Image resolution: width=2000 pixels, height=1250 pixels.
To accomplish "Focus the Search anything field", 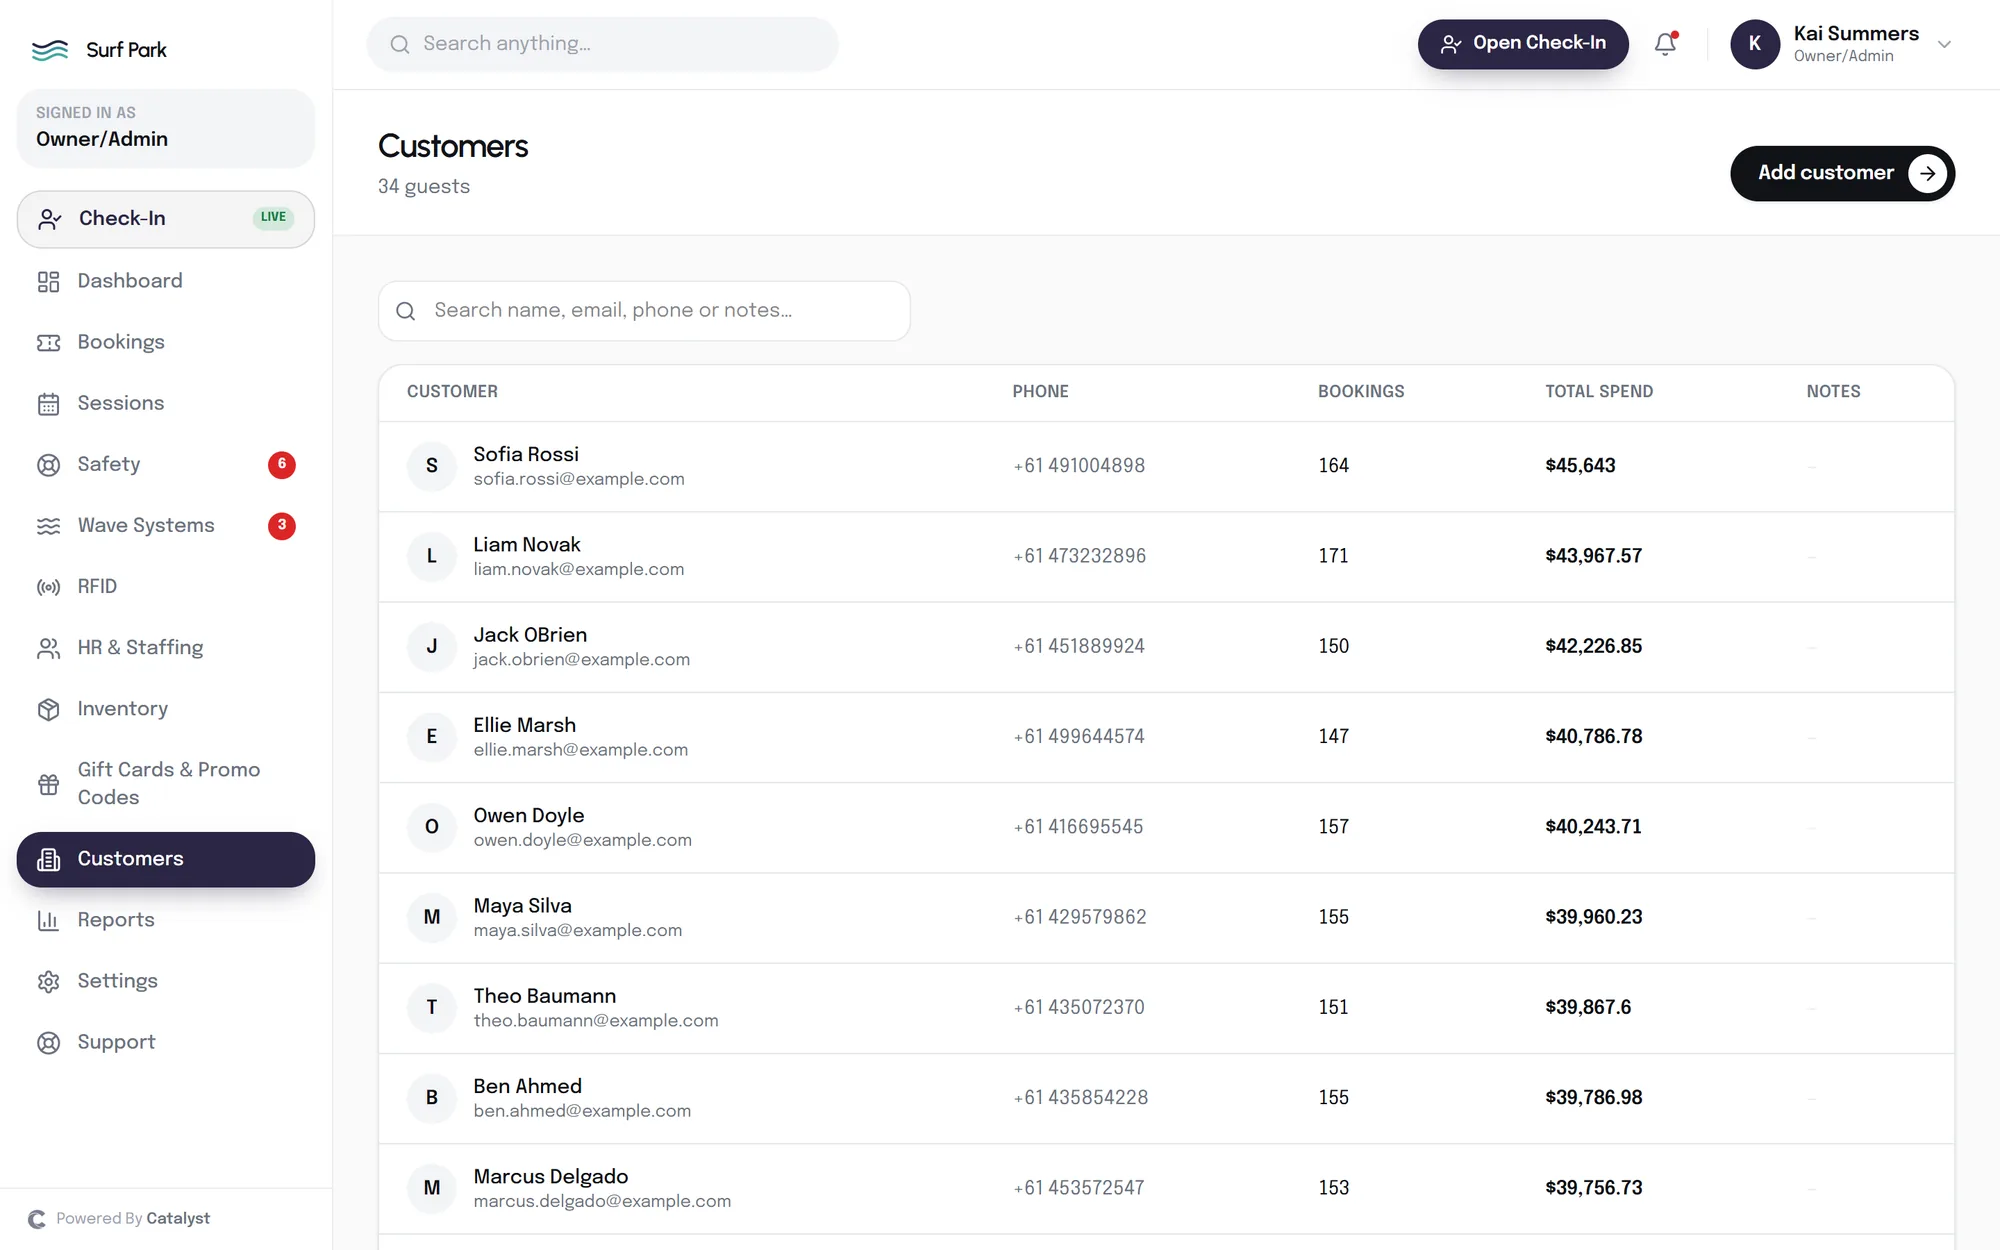I will 603,44.
